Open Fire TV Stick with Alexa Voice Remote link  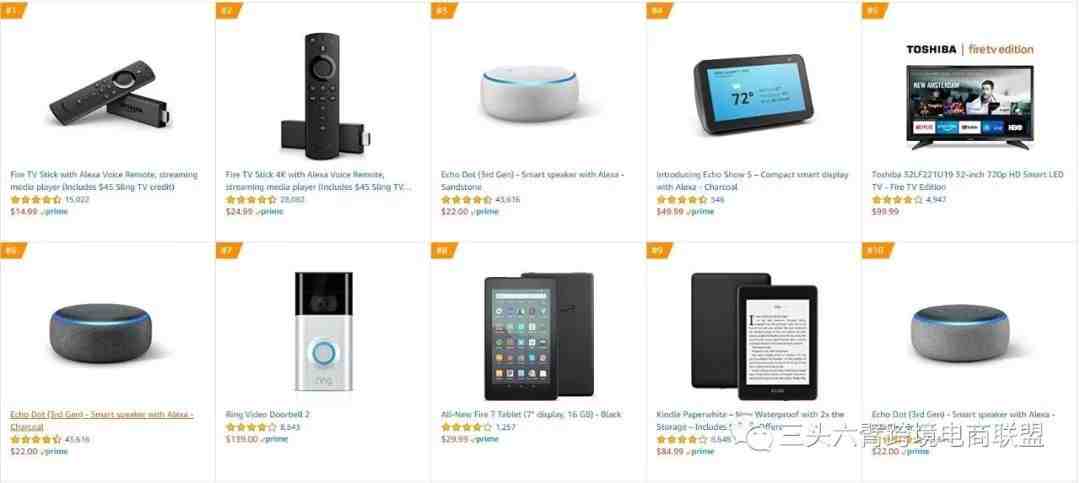pyautogui.click(x=104, y=181)
